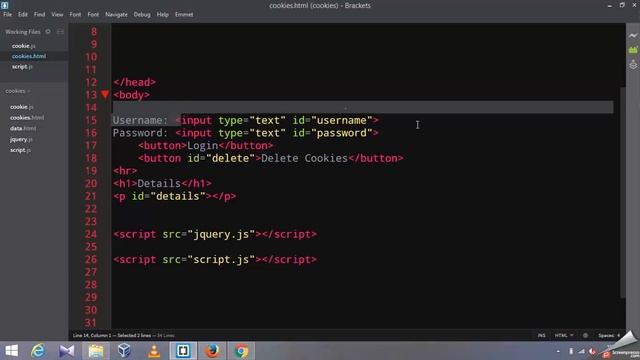Click line number 20 in gutter
The height and width of the screenshot is (360, 640).
91,183
